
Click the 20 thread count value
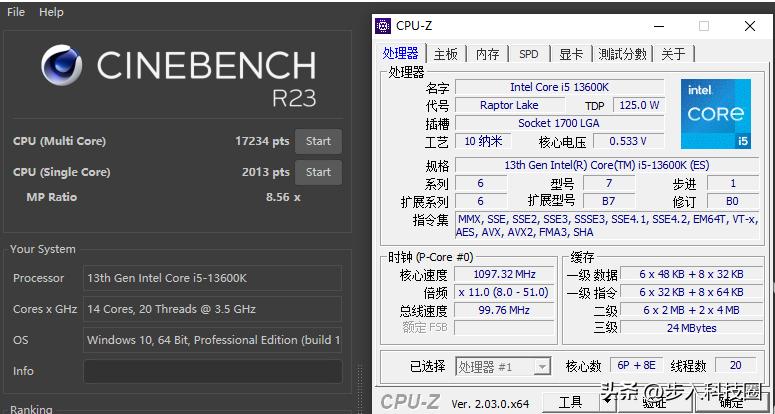point(735,366)
